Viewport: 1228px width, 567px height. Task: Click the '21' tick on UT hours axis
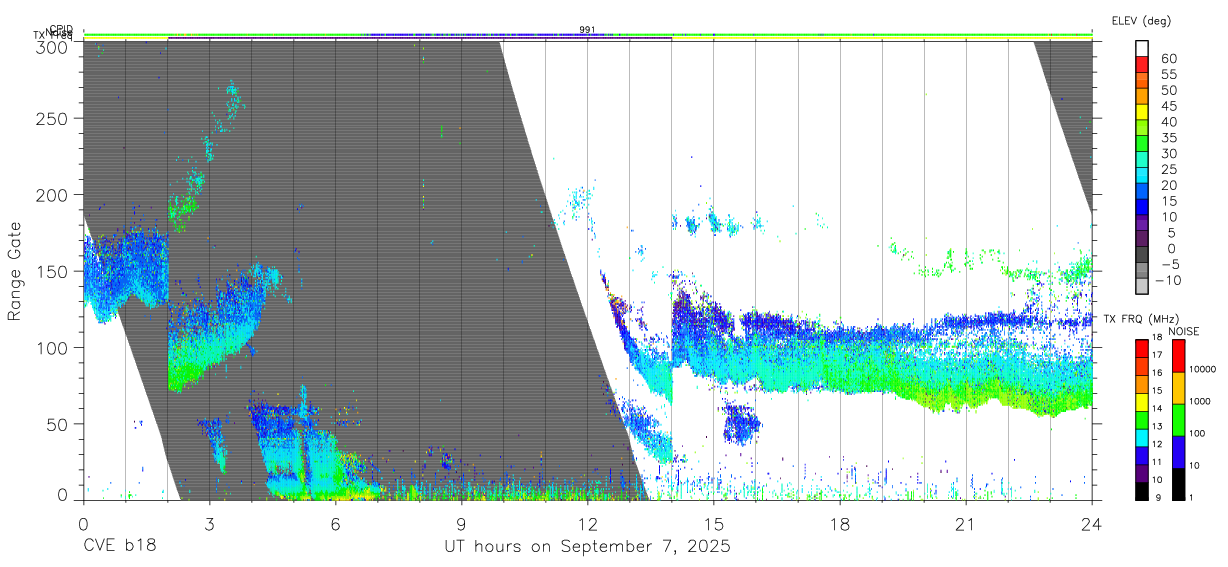pos(965,524)
